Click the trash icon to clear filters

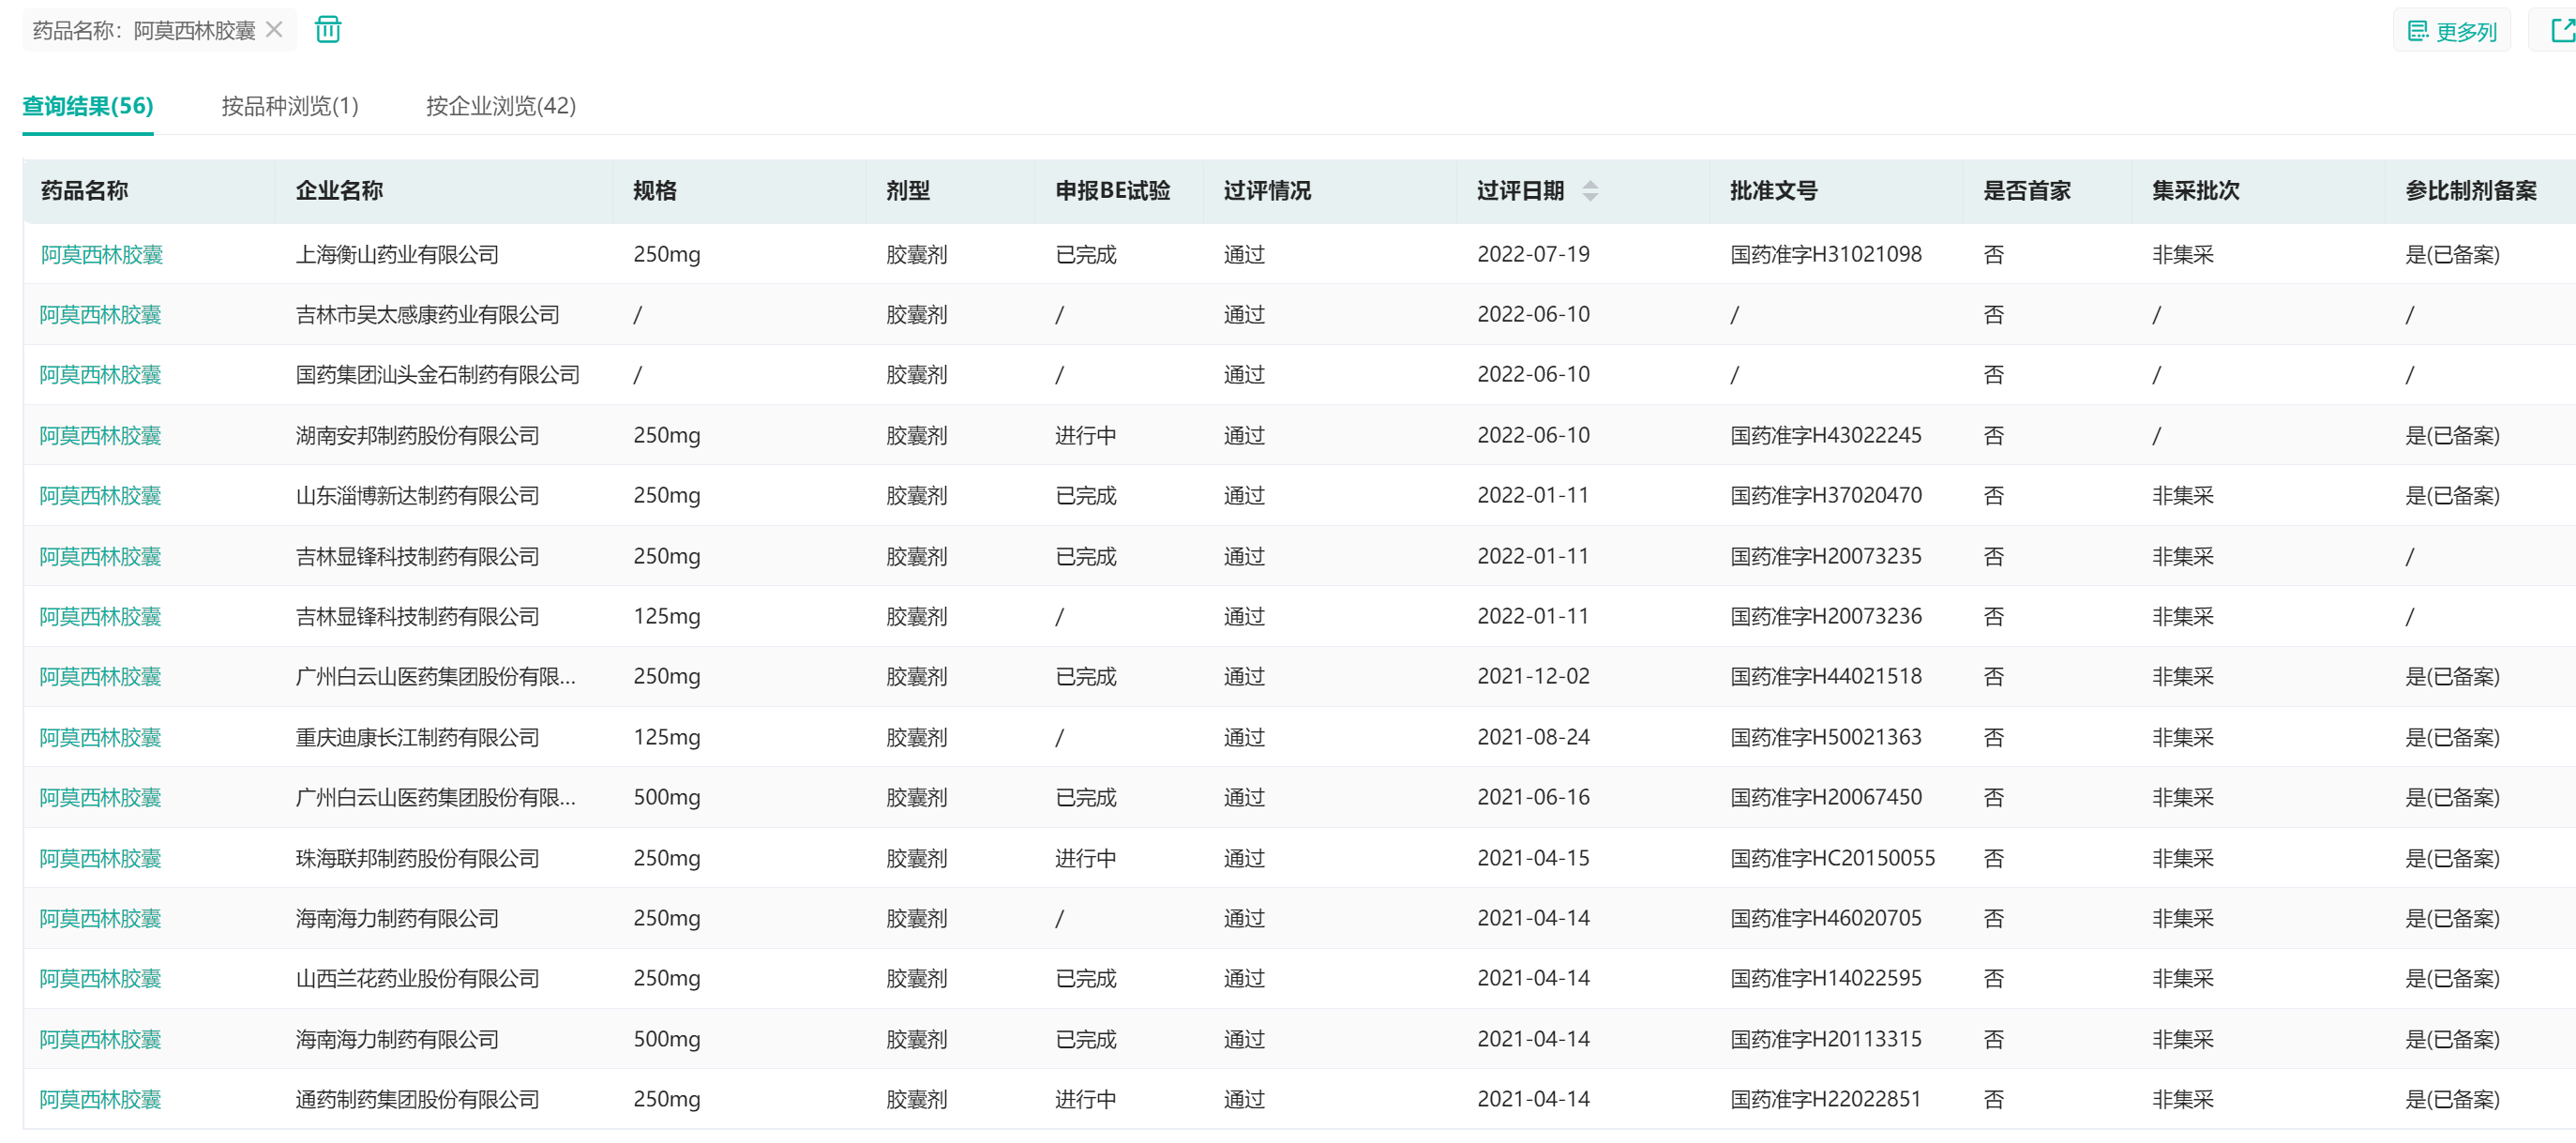coord(328,30)
